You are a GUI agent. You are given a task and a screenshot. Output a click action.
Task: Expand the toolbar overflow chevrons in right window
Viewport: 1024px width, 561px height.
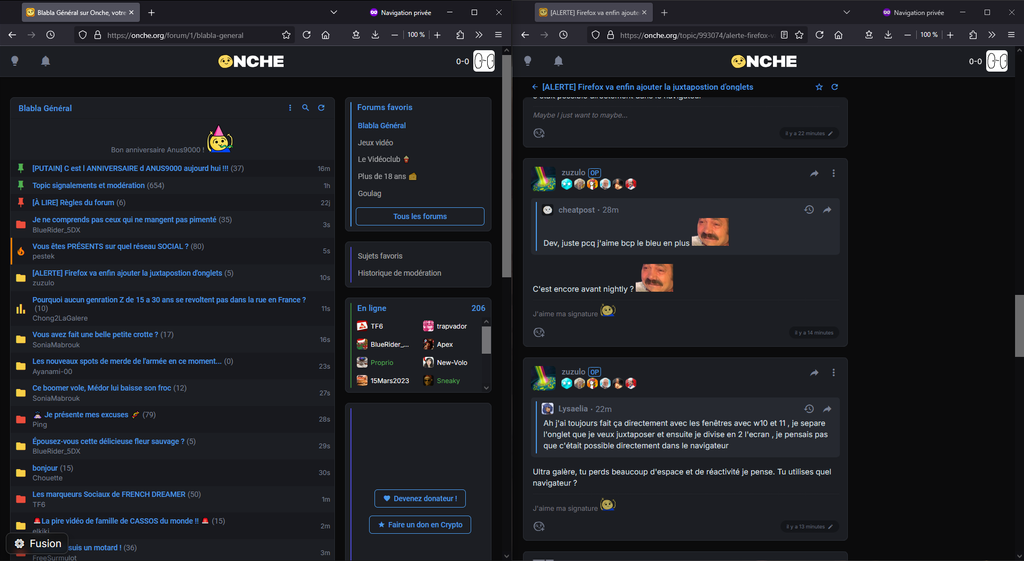pyautogui.click(x=989, y=34)
